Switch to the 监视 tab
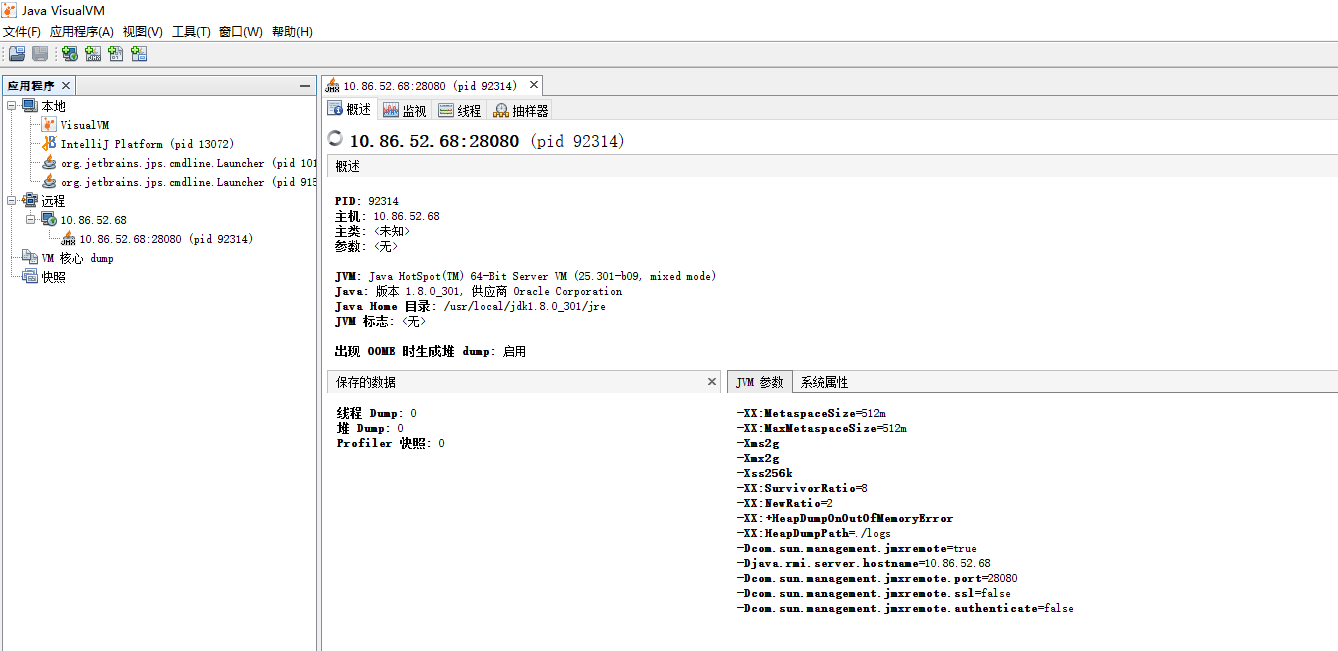1338x651 pixels. [405, 110]
